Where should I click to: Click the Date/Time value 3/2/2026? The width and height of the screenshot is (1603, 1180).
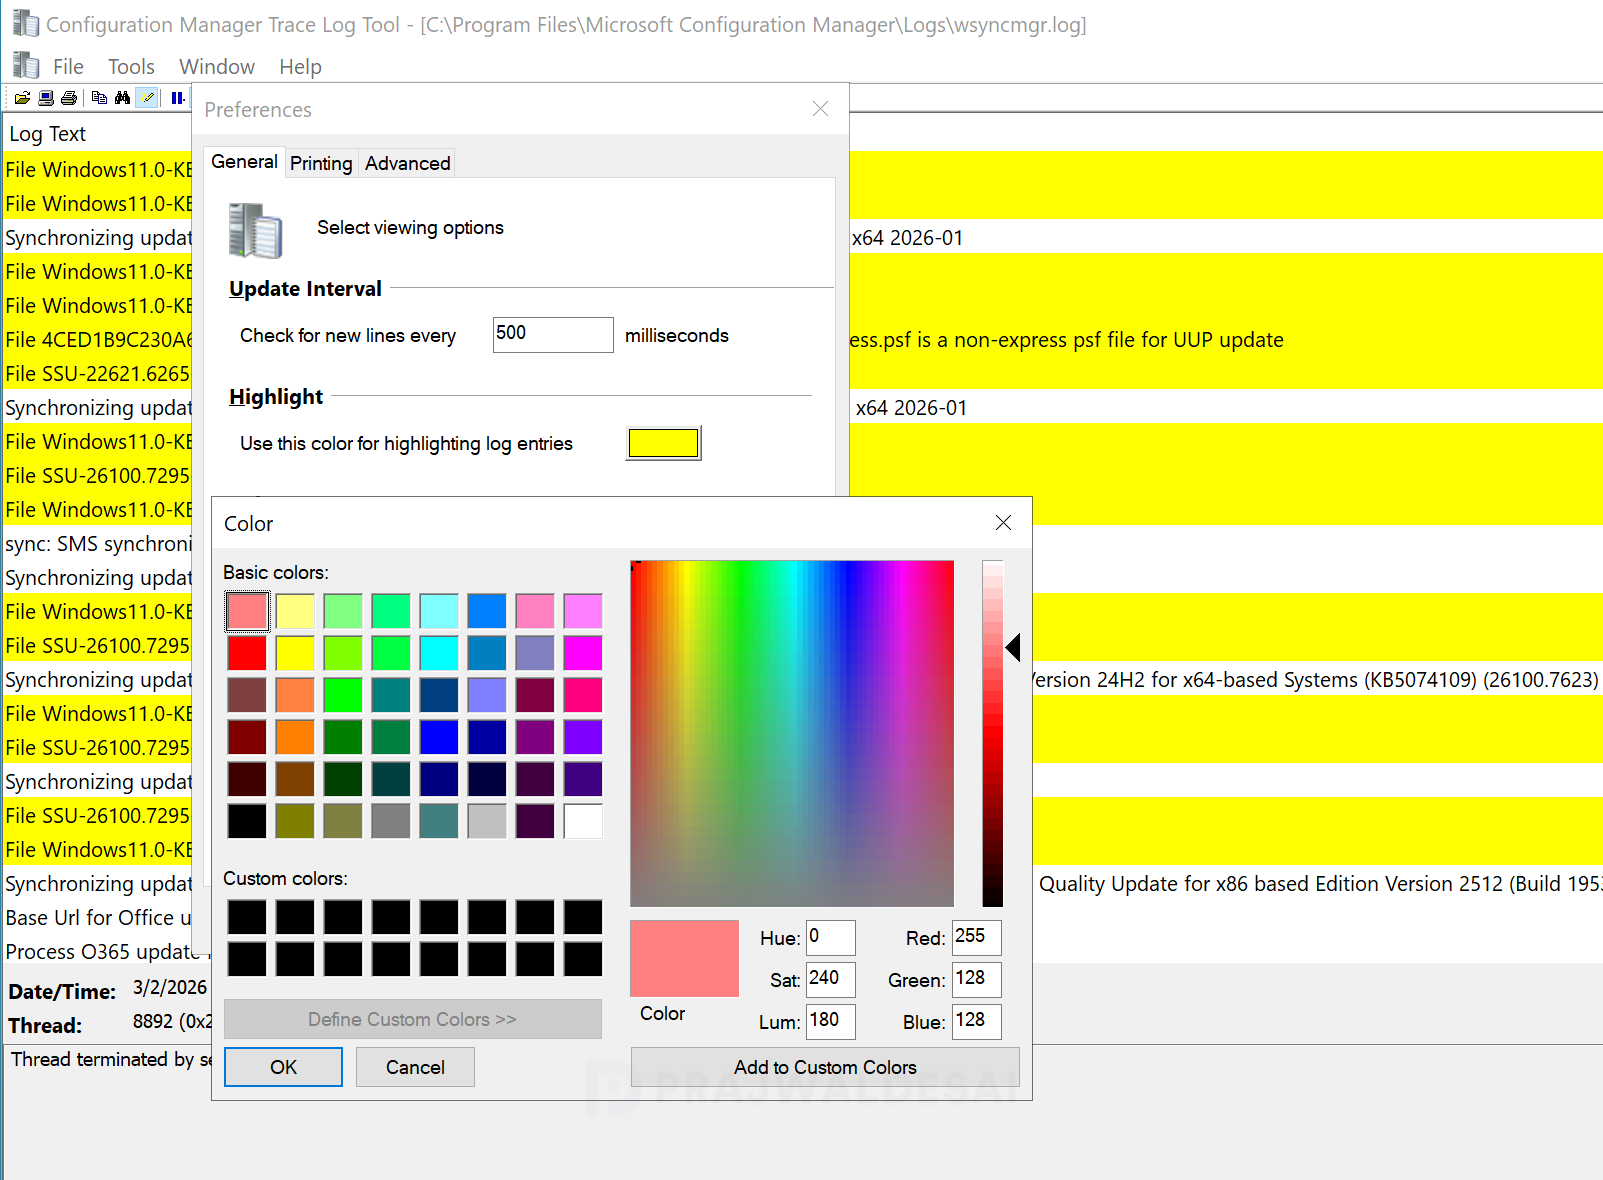click(170, 988)
